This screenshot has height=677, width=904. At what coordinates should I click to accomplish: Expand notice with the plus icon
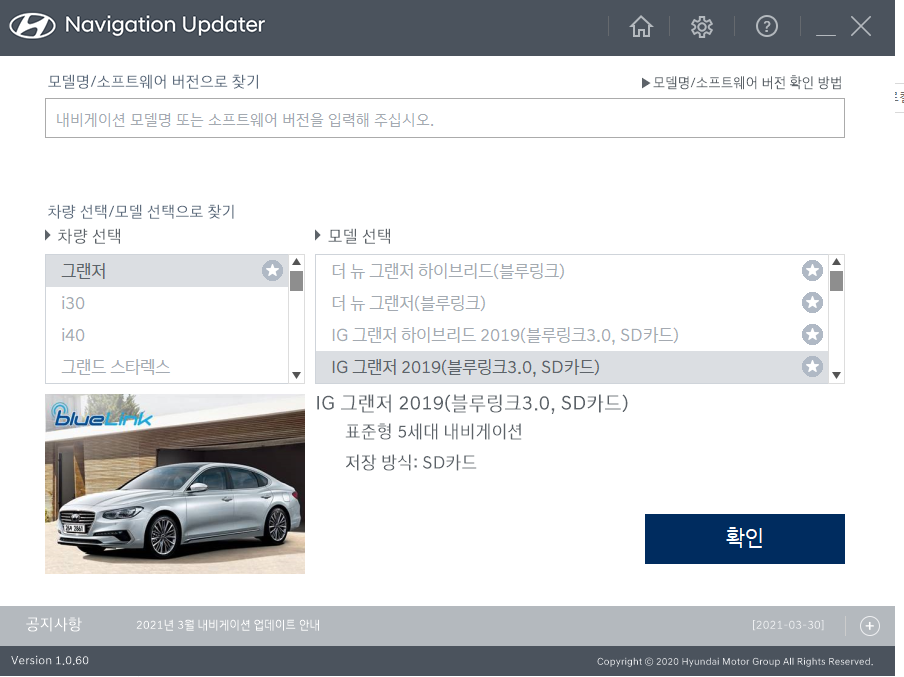(869, 626)
